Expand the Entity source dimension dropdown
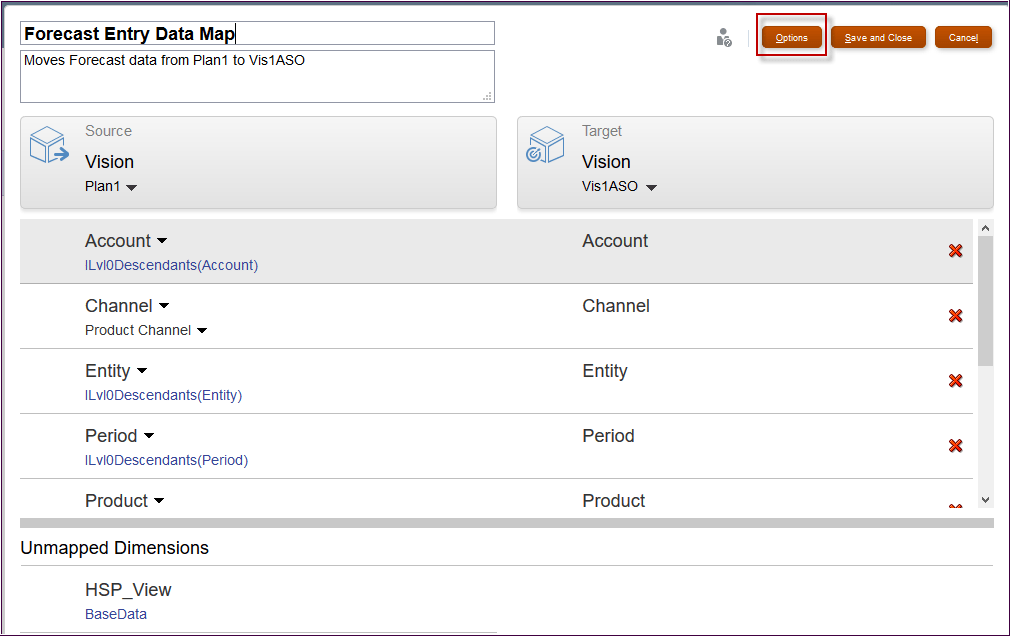Image resolution: width=1010 pixels, height=636 pixels. pyautogui.click(x=142, y=371)
